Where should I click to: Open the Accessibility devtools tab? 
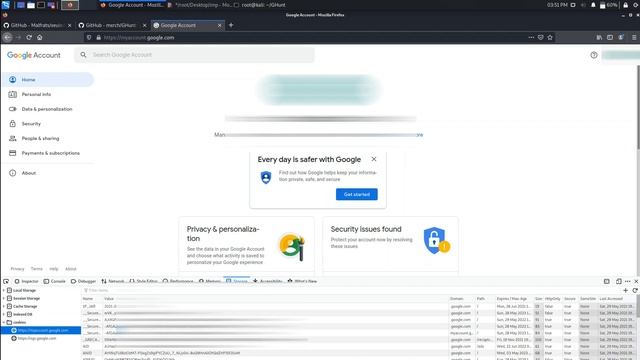pos(268,281)
